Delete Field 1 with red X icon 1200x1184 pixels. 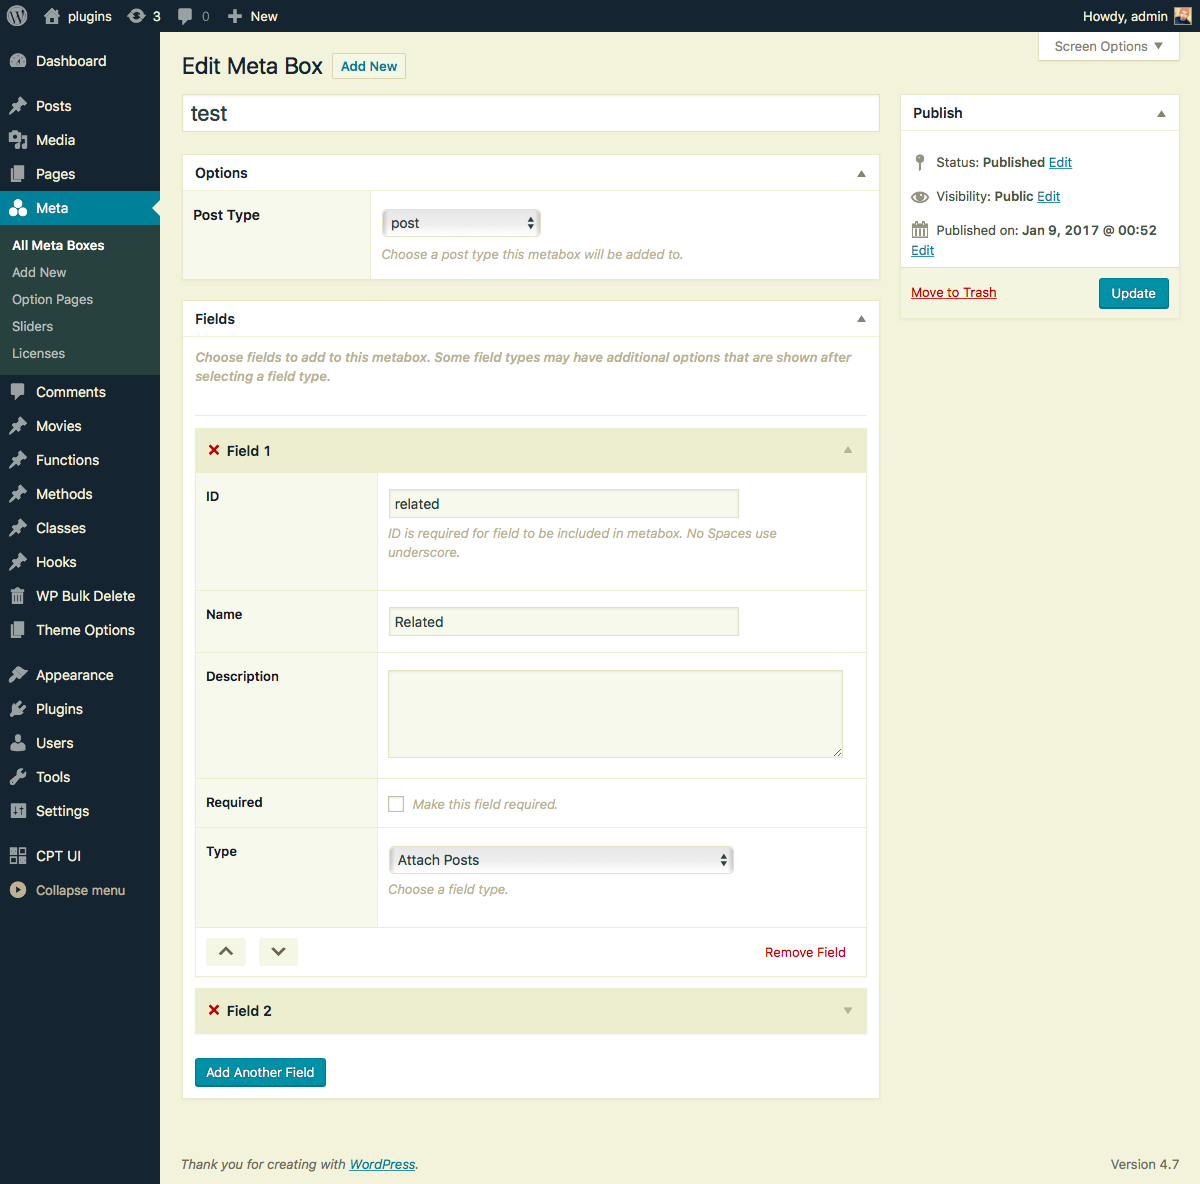(x=214, y=450)
